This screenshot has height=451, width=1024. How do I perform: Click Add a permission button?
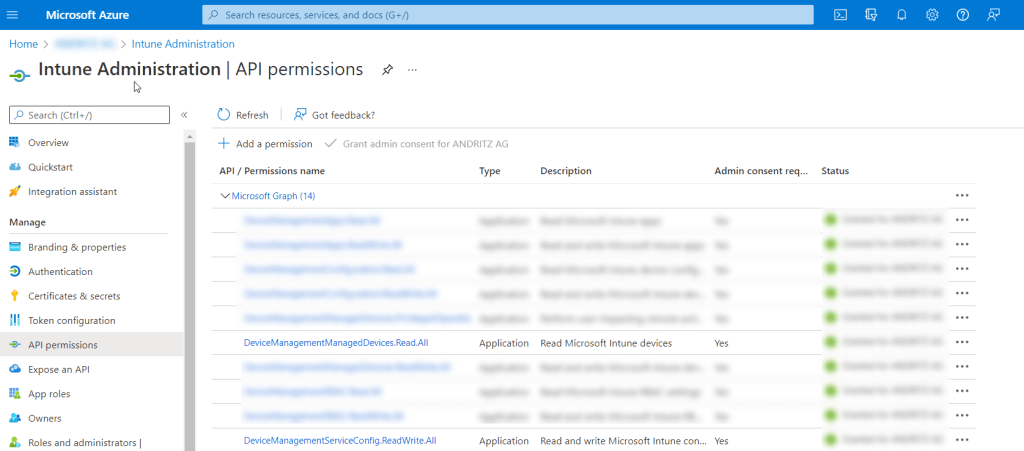(x=265, y=144)
